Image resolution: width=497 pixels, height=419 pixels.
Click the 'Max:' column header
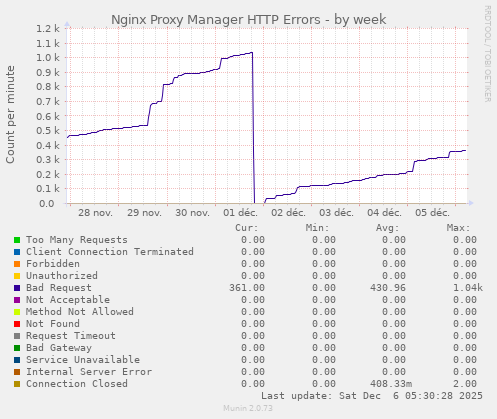458,228
